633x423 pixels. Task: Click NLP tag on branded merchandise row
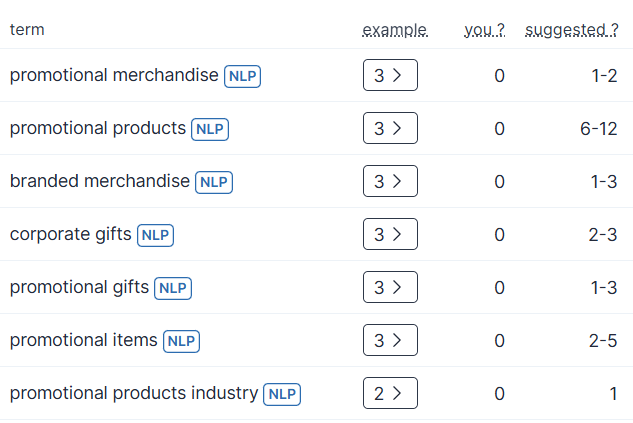tap(214, 182)
